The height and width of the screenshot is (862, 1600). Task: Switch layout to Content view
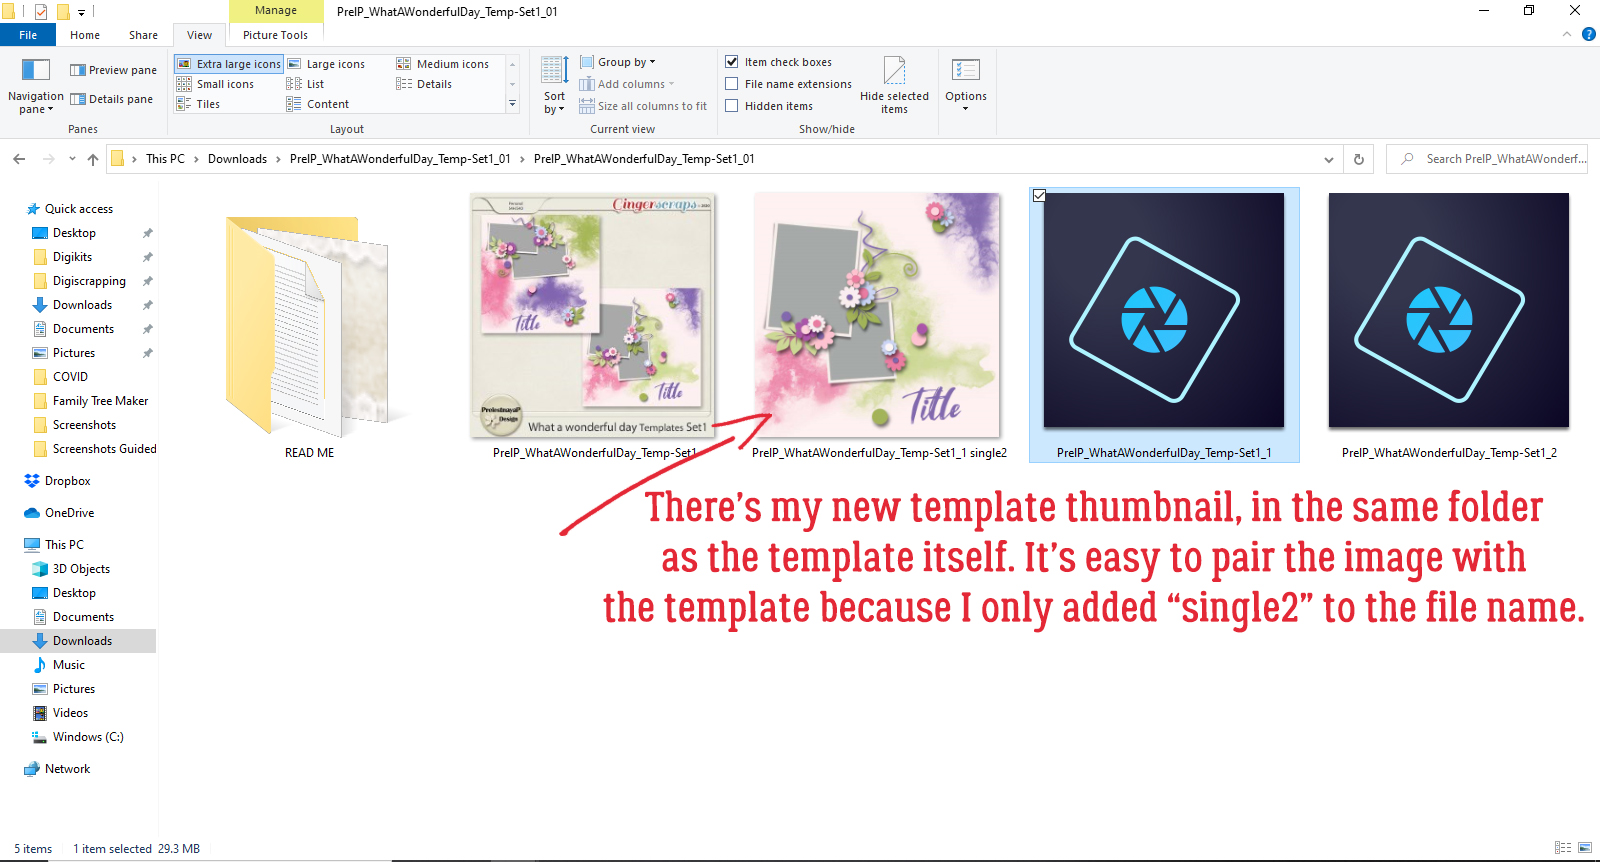tap(318, 104)
